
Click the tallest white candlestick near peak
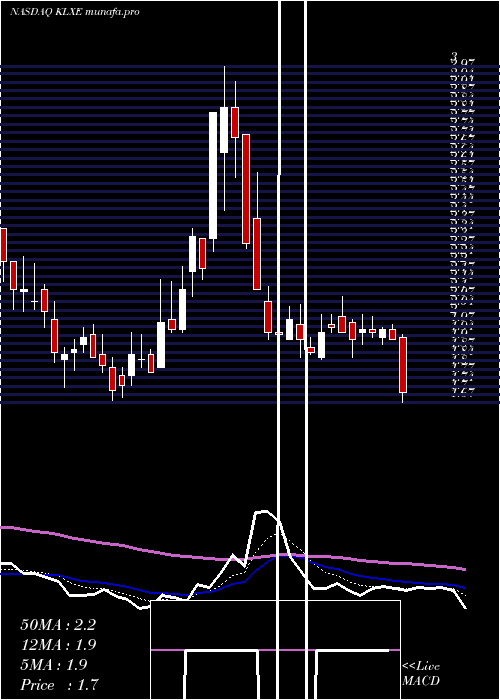coord(213,175)
